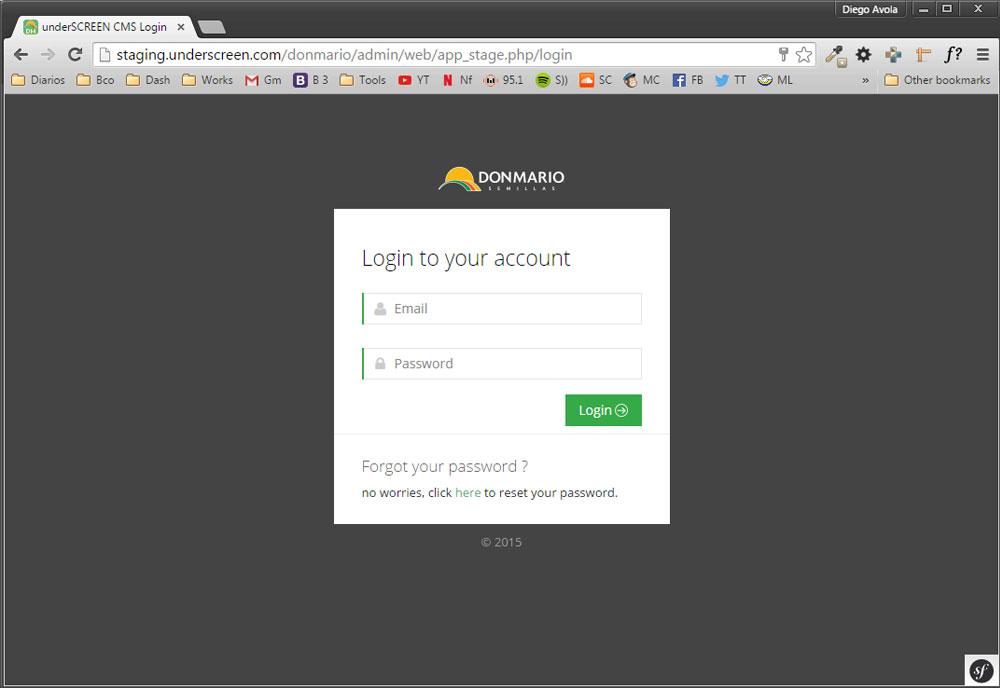Click the '© 2015' footer text
The image size is (1000, 688).
point(501,543)
